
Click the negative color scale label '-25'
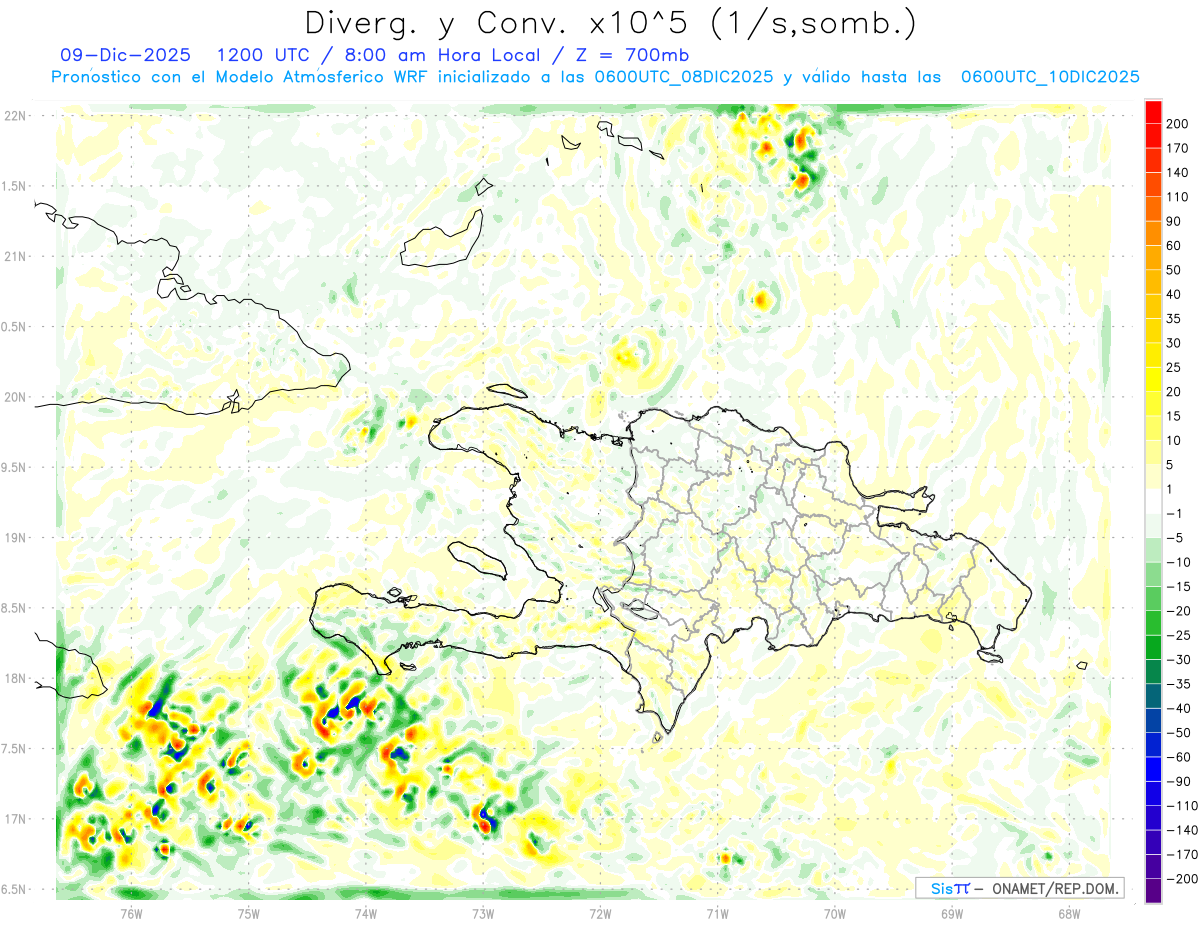1178,635
